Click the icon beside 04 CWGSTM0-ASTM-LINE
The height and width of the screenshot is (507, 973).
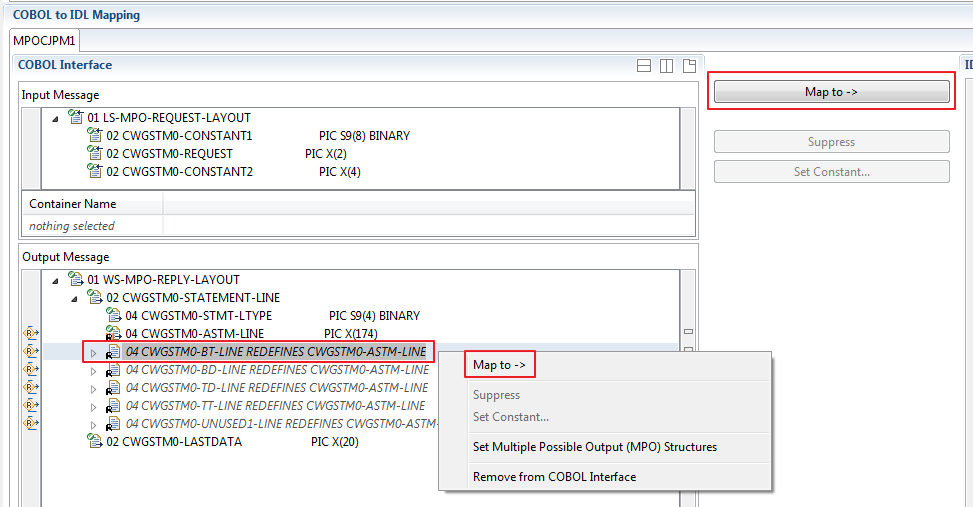[x=114, y=333]
